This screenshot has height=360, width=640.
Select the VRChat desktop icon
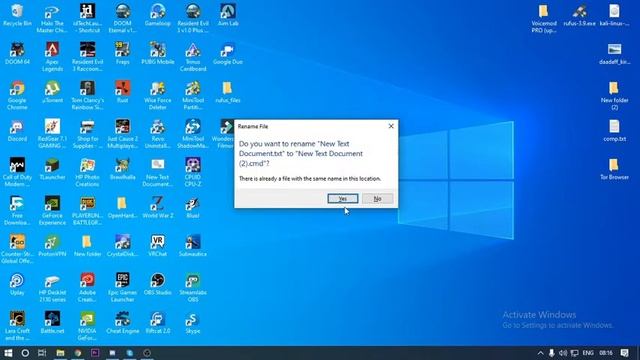(x=158, y=246)
